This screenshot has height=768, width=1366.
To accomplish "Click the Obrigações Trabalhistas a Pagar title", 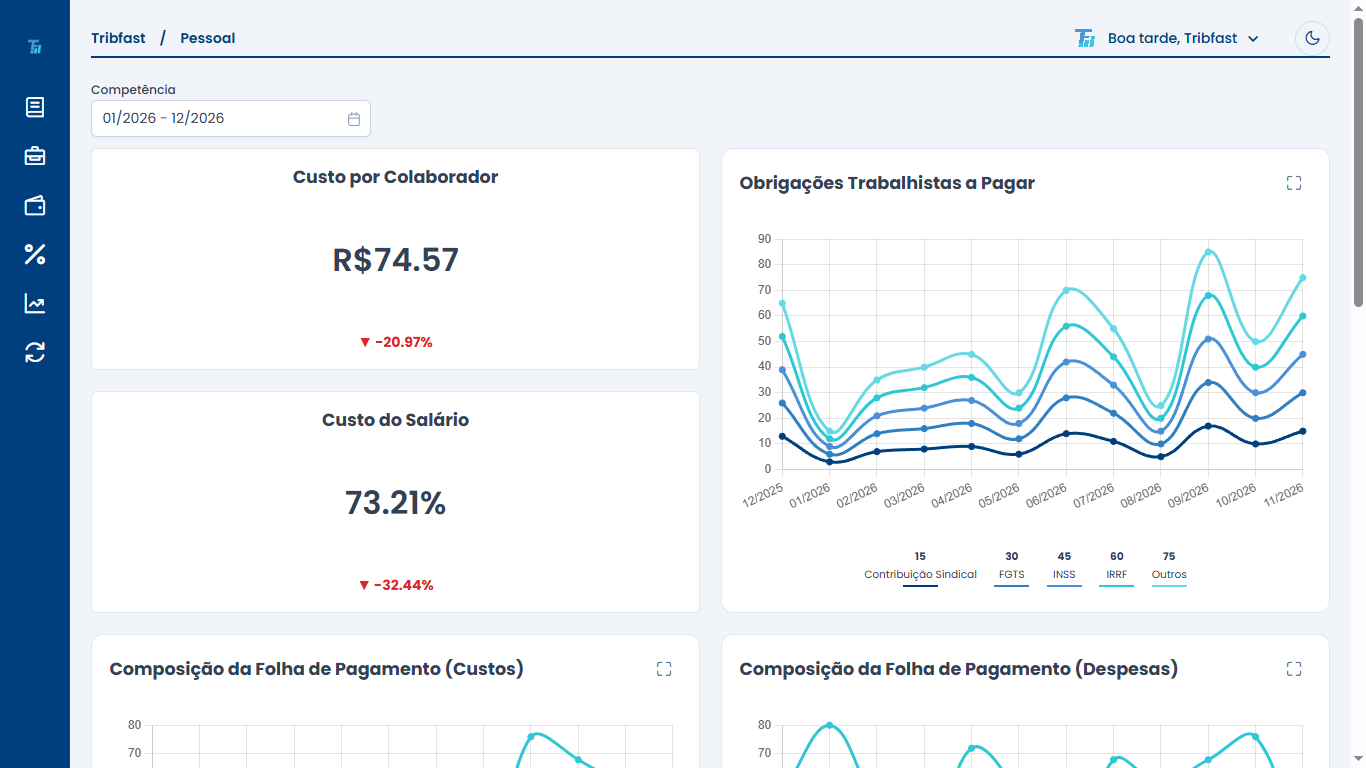I will (887, 183).
